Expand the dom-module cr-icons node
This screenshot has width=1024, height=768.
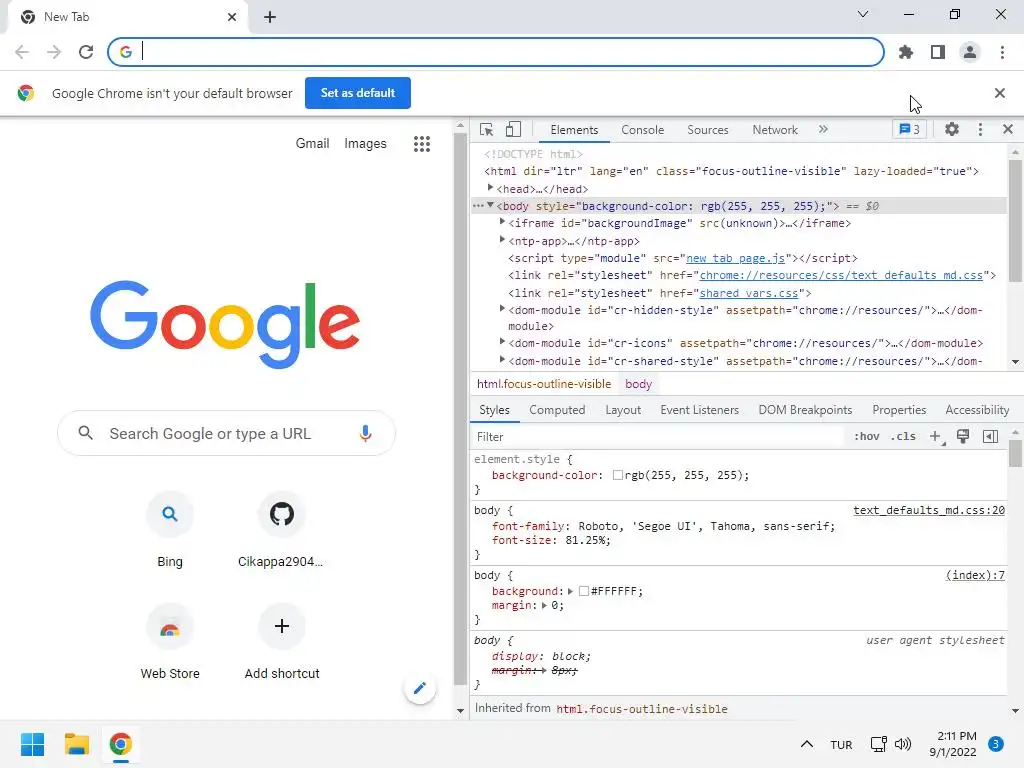pos(502,342)
